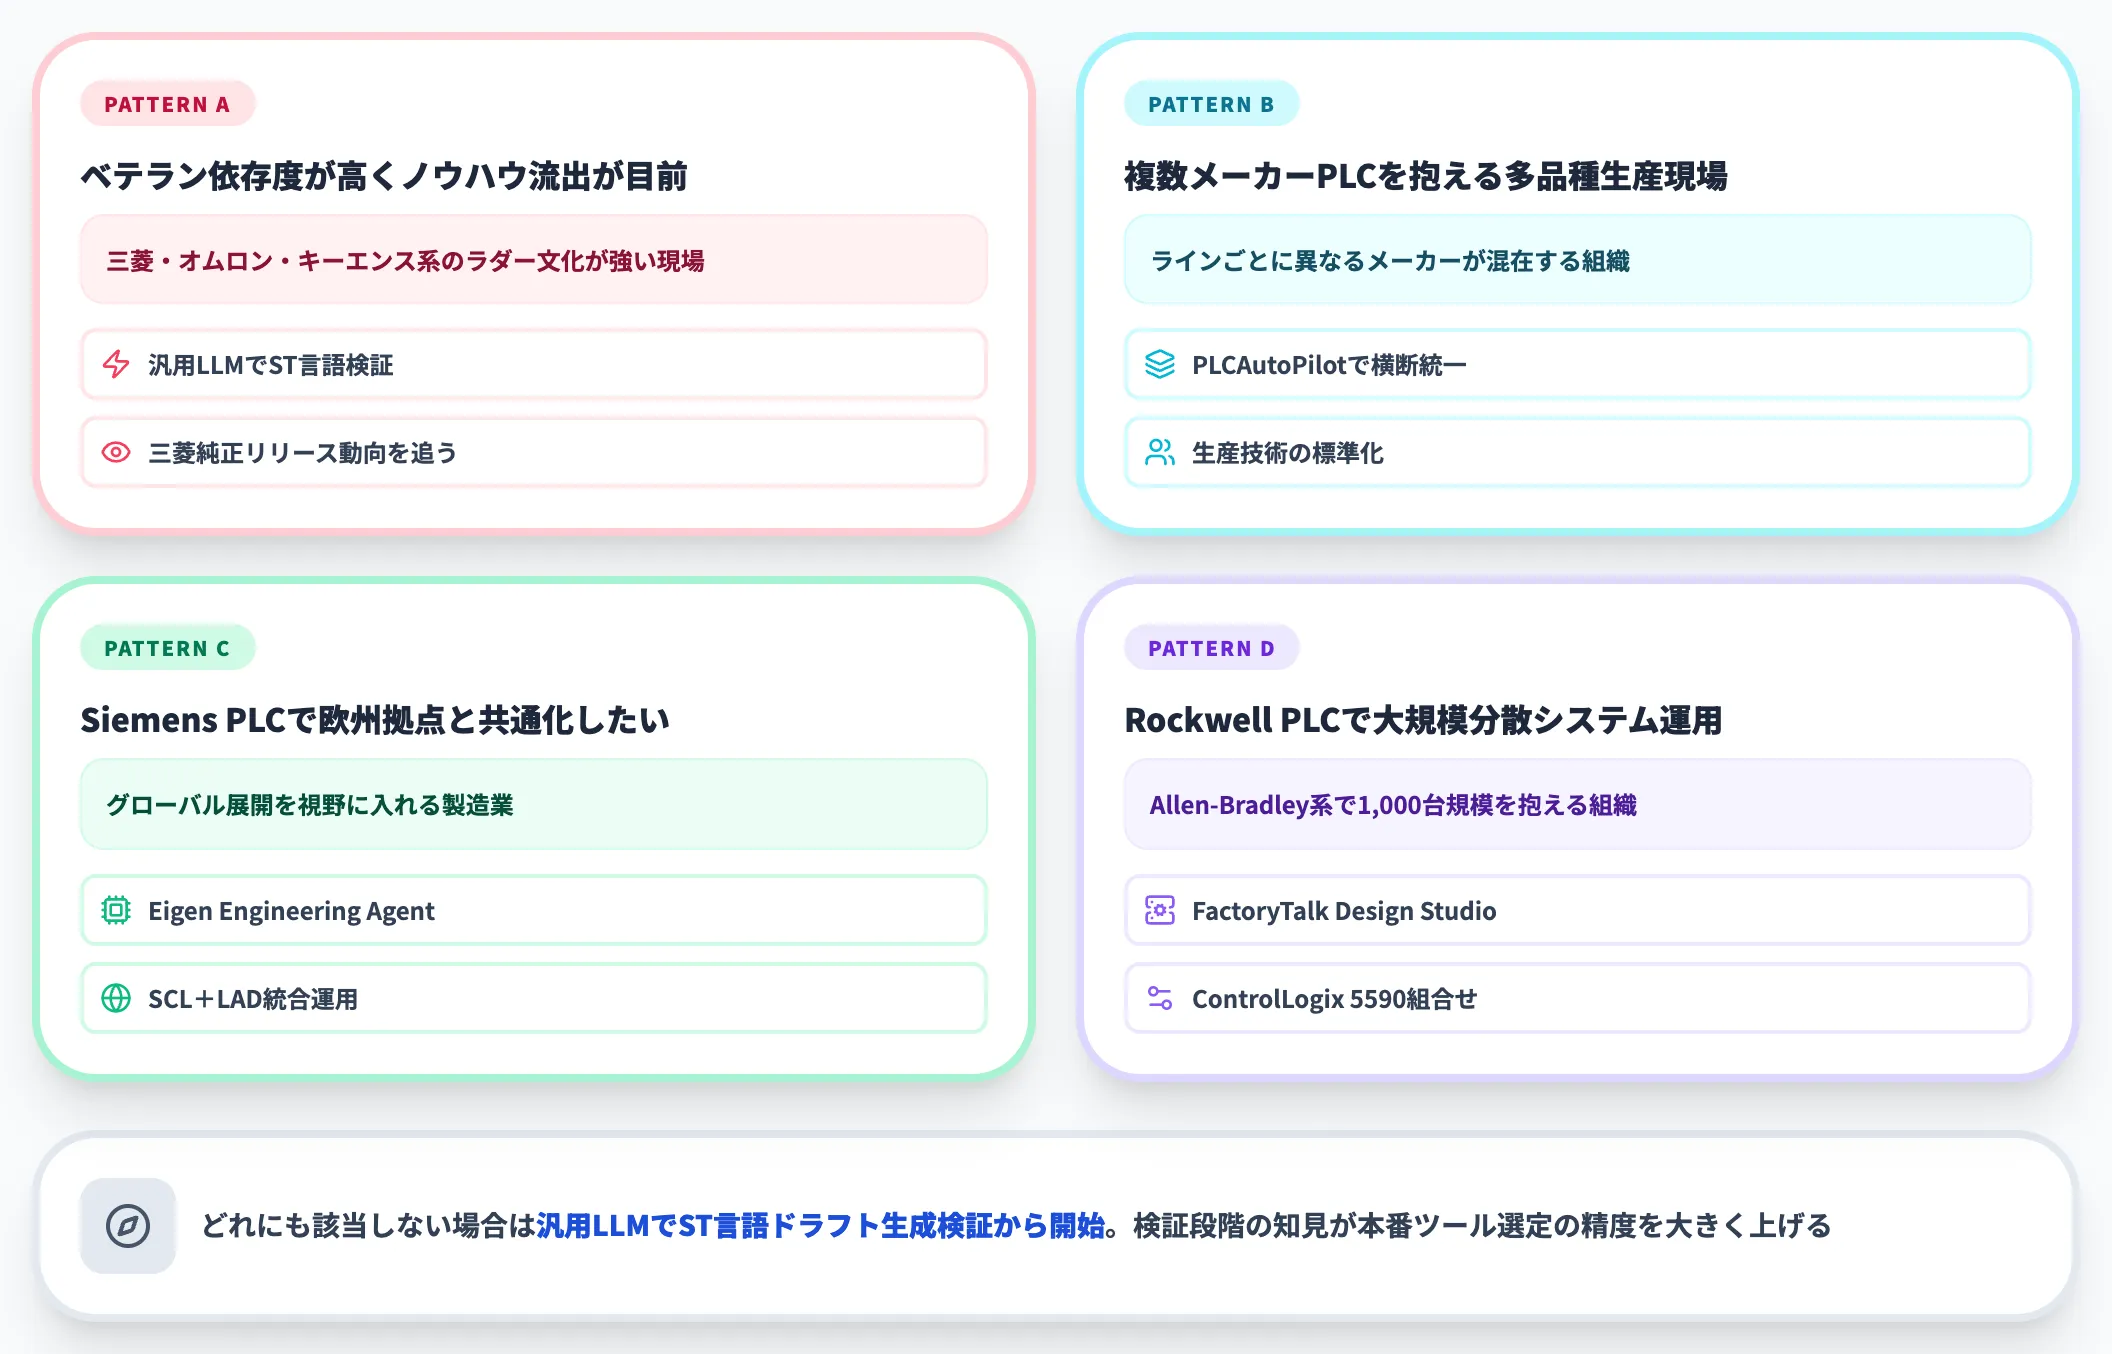Click the text FactoryTalk Design Studio
The width and height of the screenshot is (2112, 1354).
(1344, 911)
